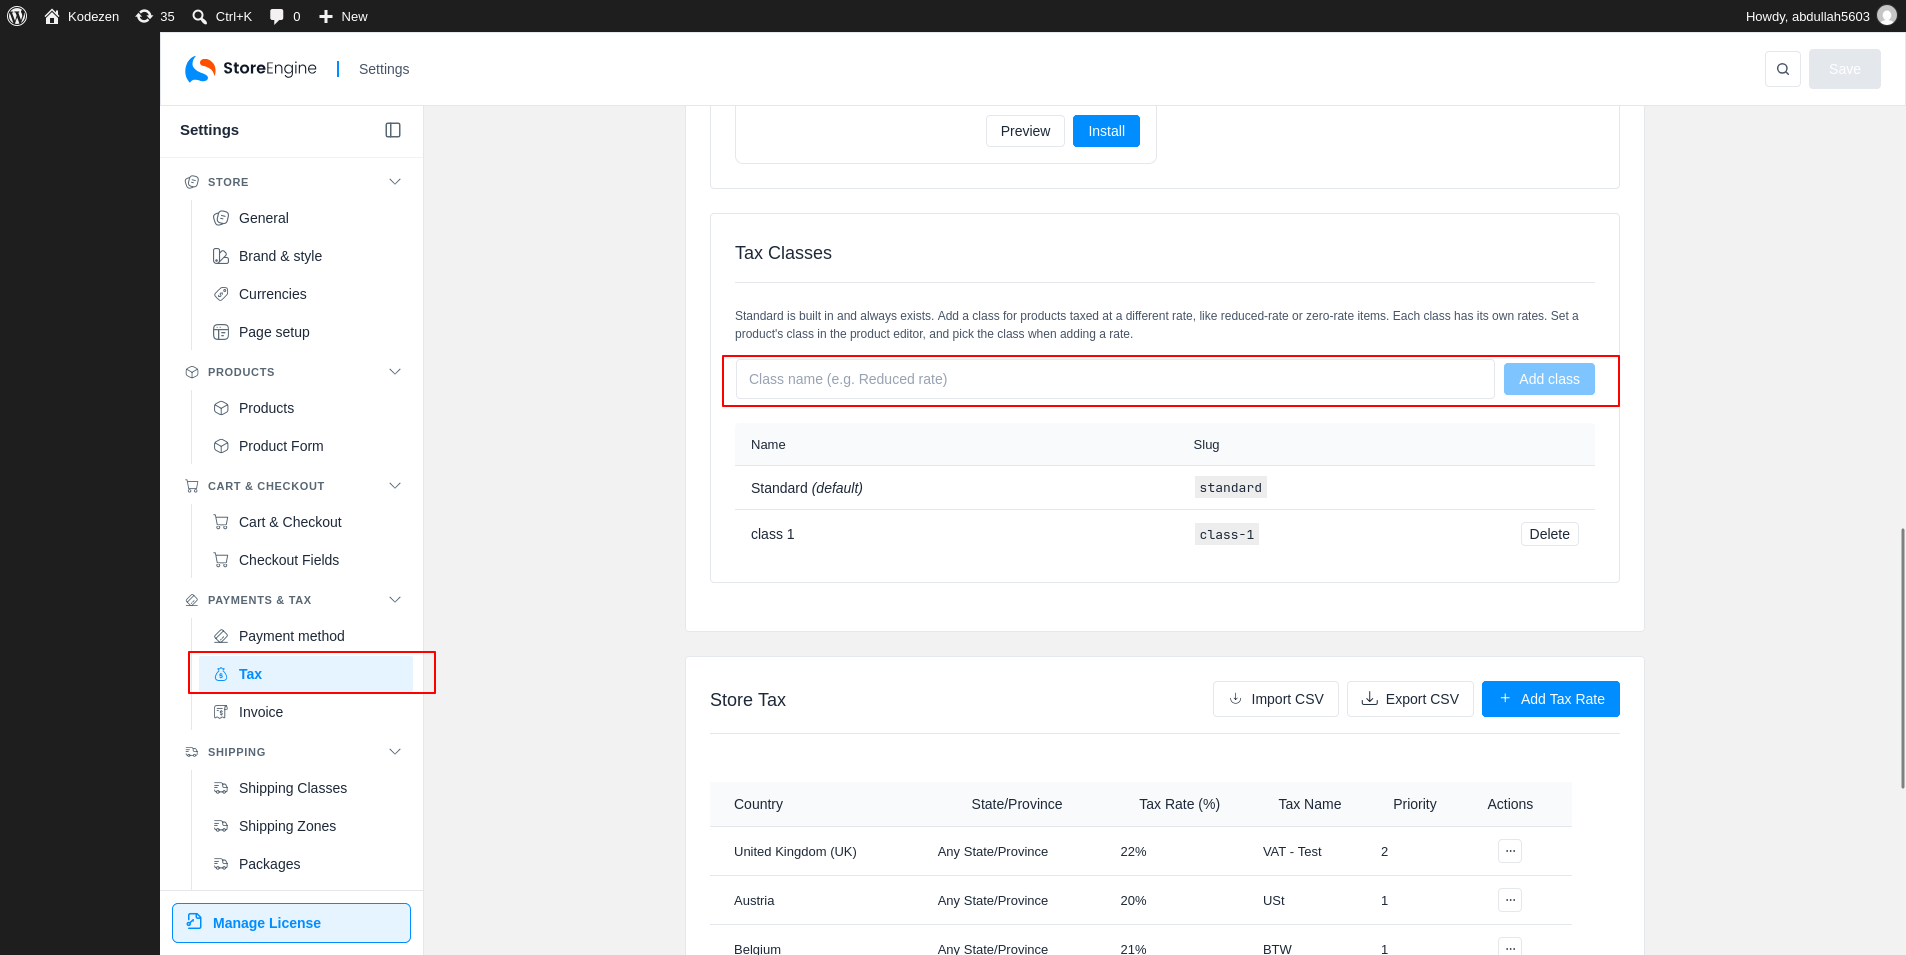Screen dimensions: 1906x955
Task: Focus the Class name input field
Action: [1115, 379]
